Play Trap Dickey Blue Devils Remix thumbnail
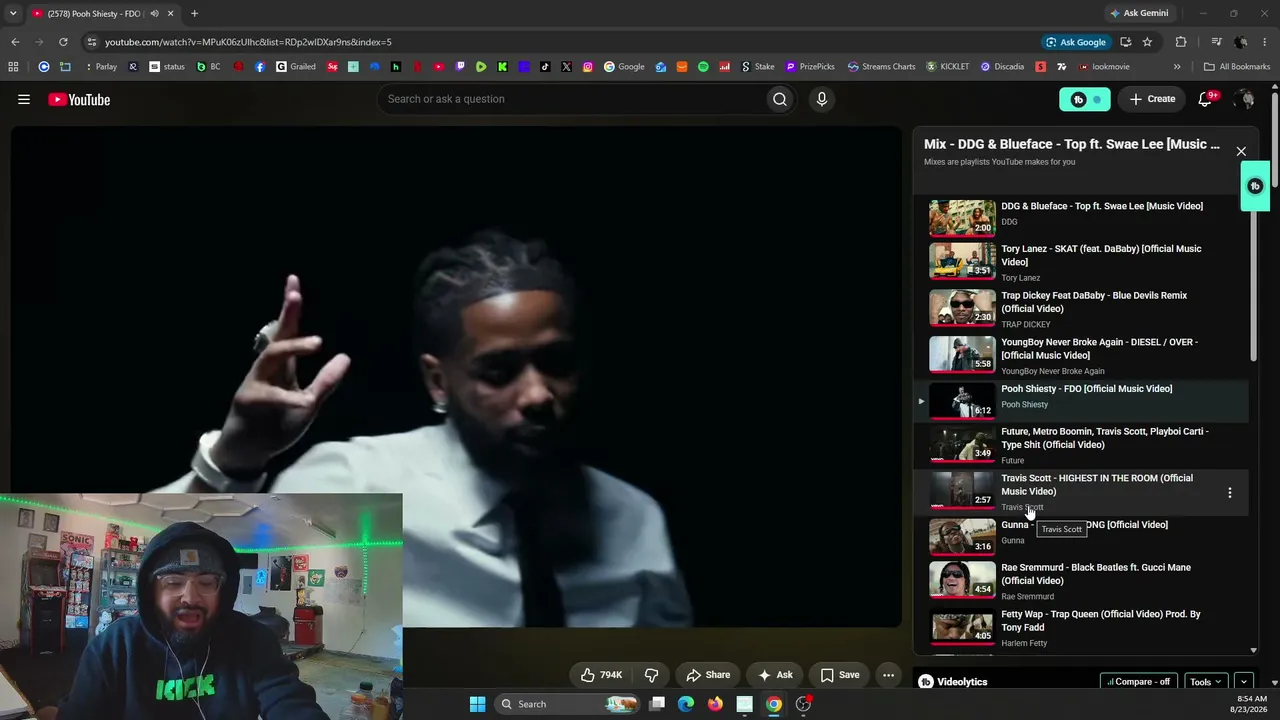Screen dimensions: 1280x720 click(962, 308)
